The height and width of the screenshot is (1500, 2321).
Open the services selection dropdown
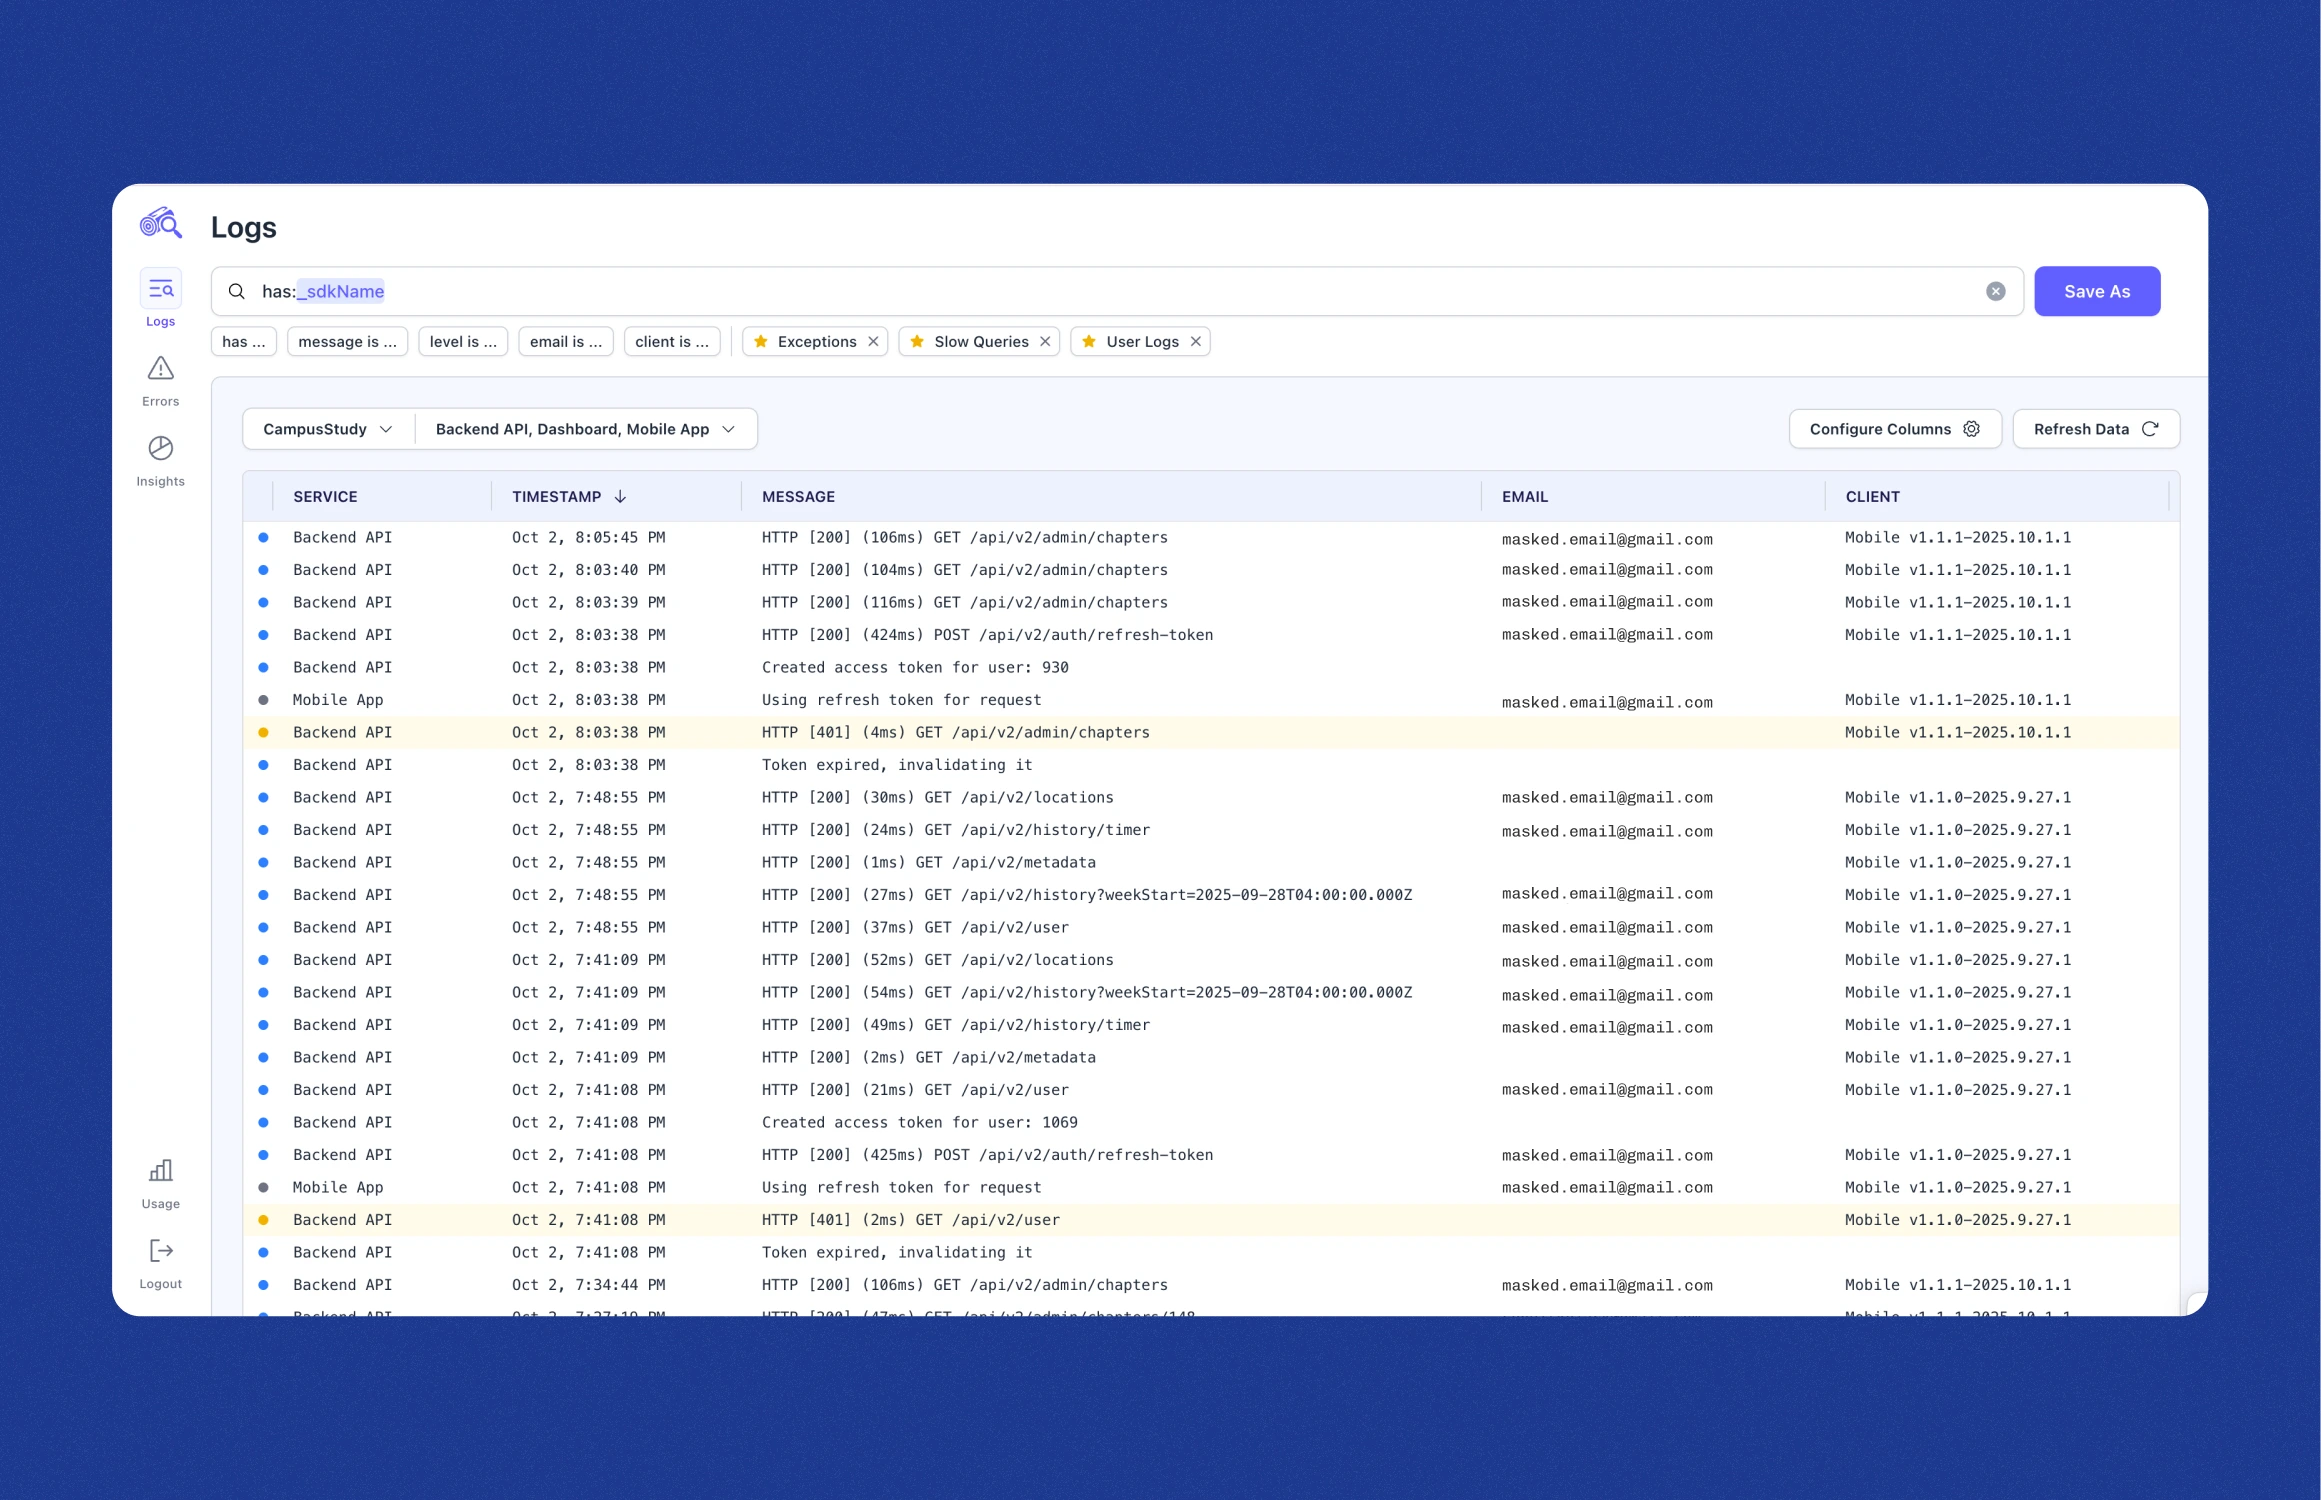[x=585, y=429]
